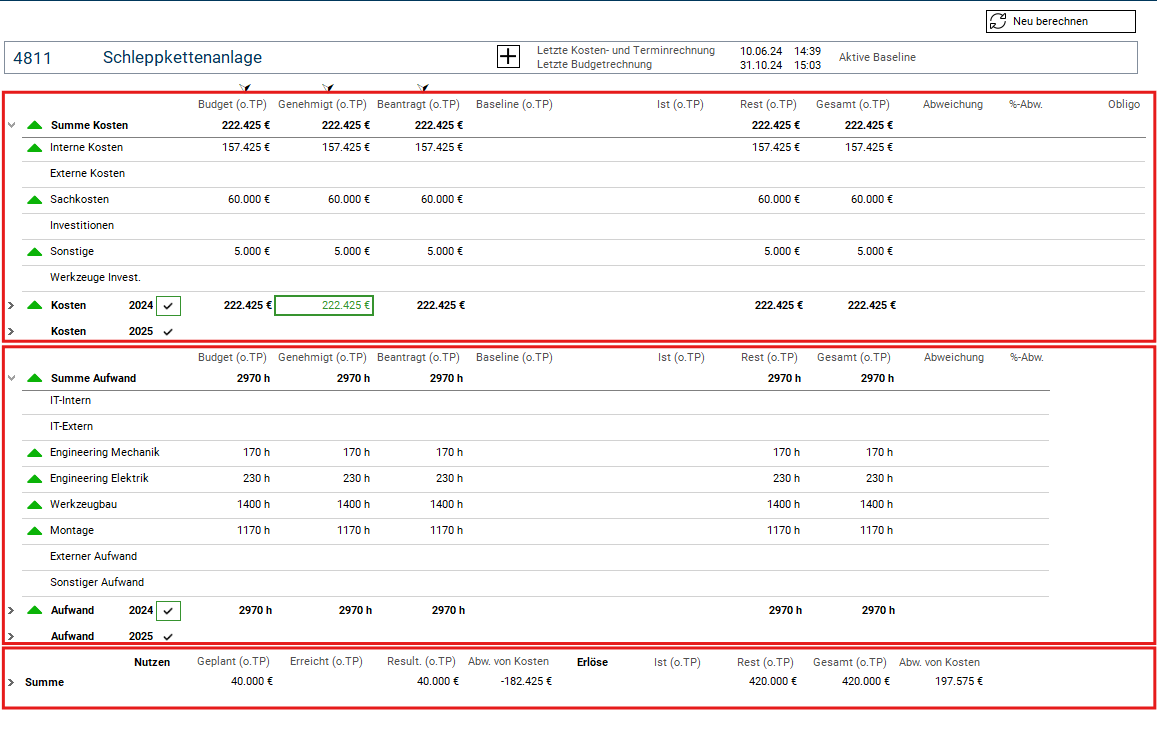
Task: Collapse the Summe Kosten section
Action: pyautogui.click(x=11, y=126)
